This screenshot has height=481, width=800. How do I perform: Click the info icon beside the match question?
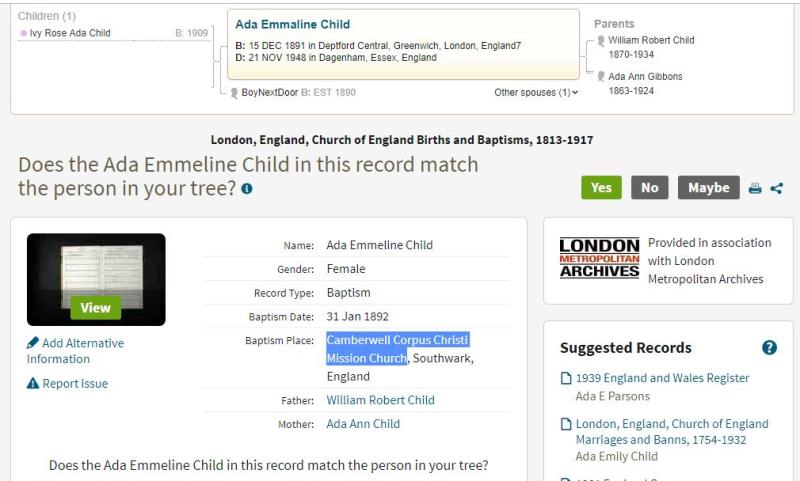coord(247,189)
